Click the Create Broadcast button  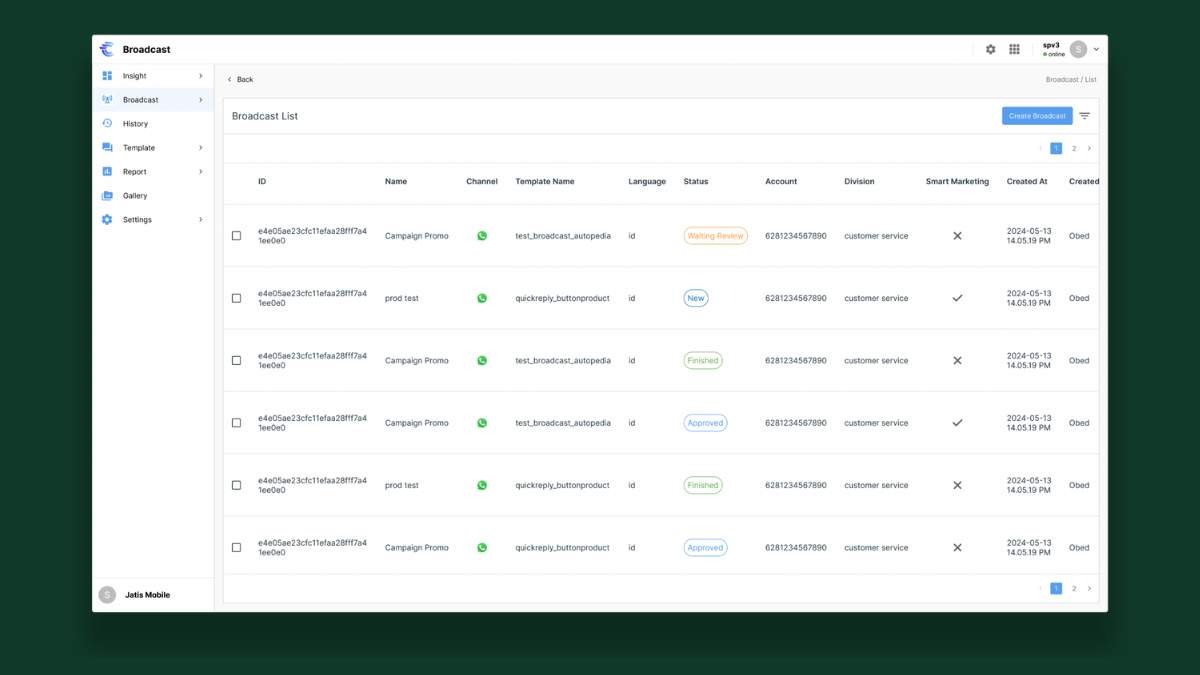pos(1037,116)
